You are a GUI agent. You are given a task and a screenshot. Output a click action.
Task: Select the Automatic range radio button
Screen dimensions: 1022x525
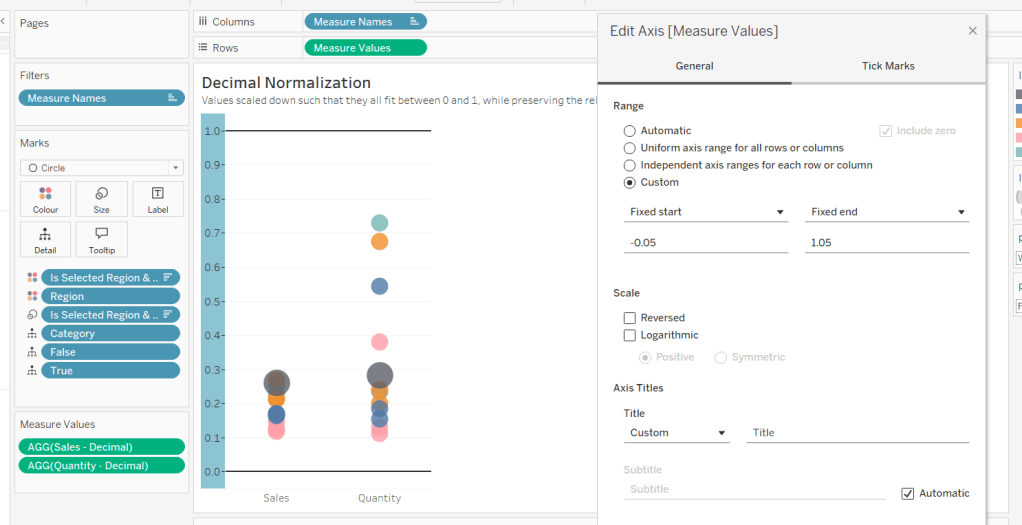coord(630,131)
